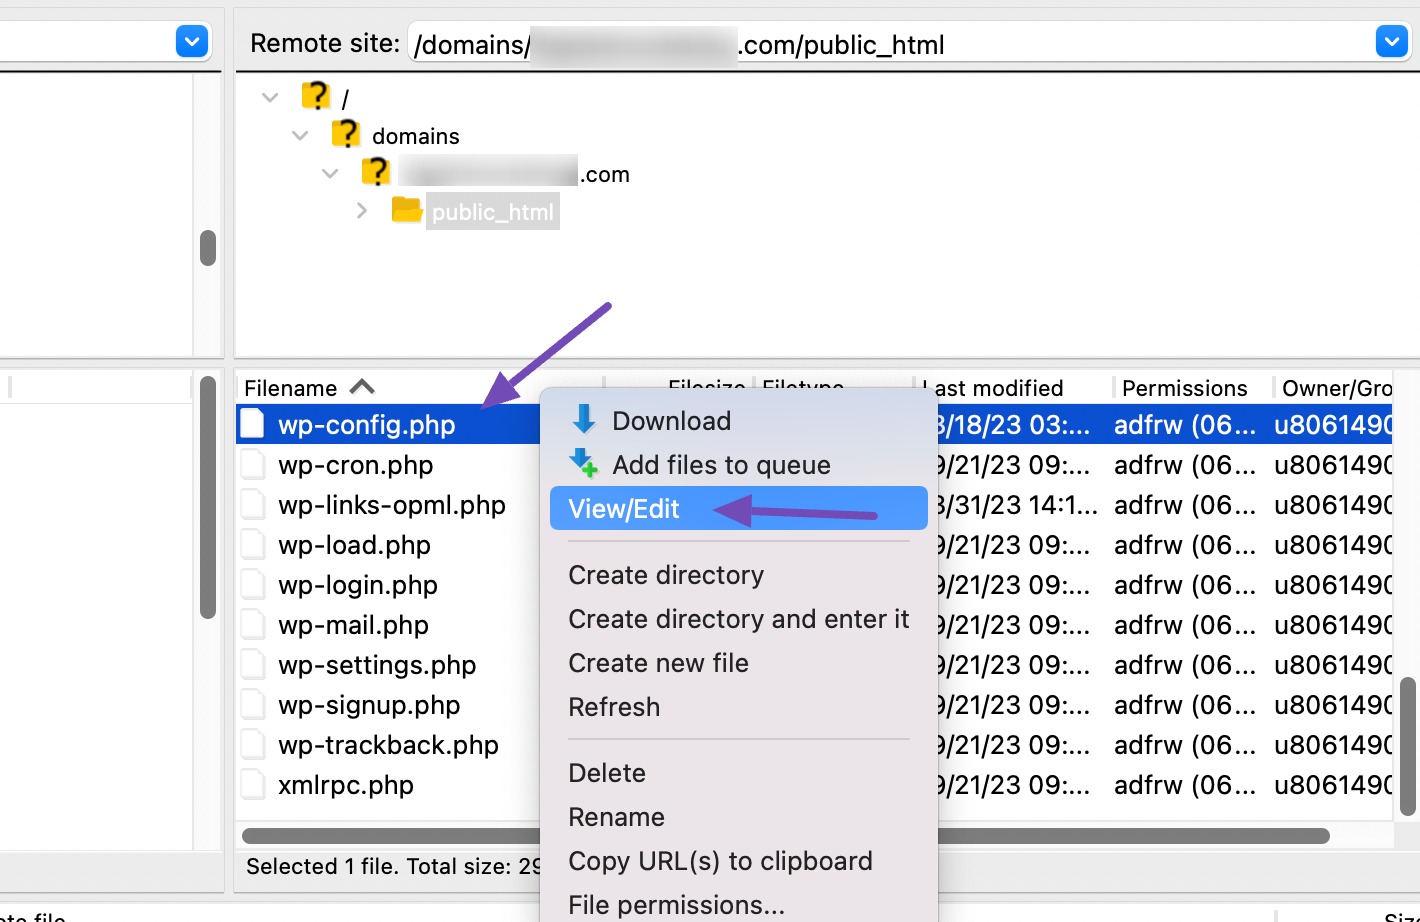Click the public_html folder icon
Viewport: 1420px width, 922px height.
406,210
